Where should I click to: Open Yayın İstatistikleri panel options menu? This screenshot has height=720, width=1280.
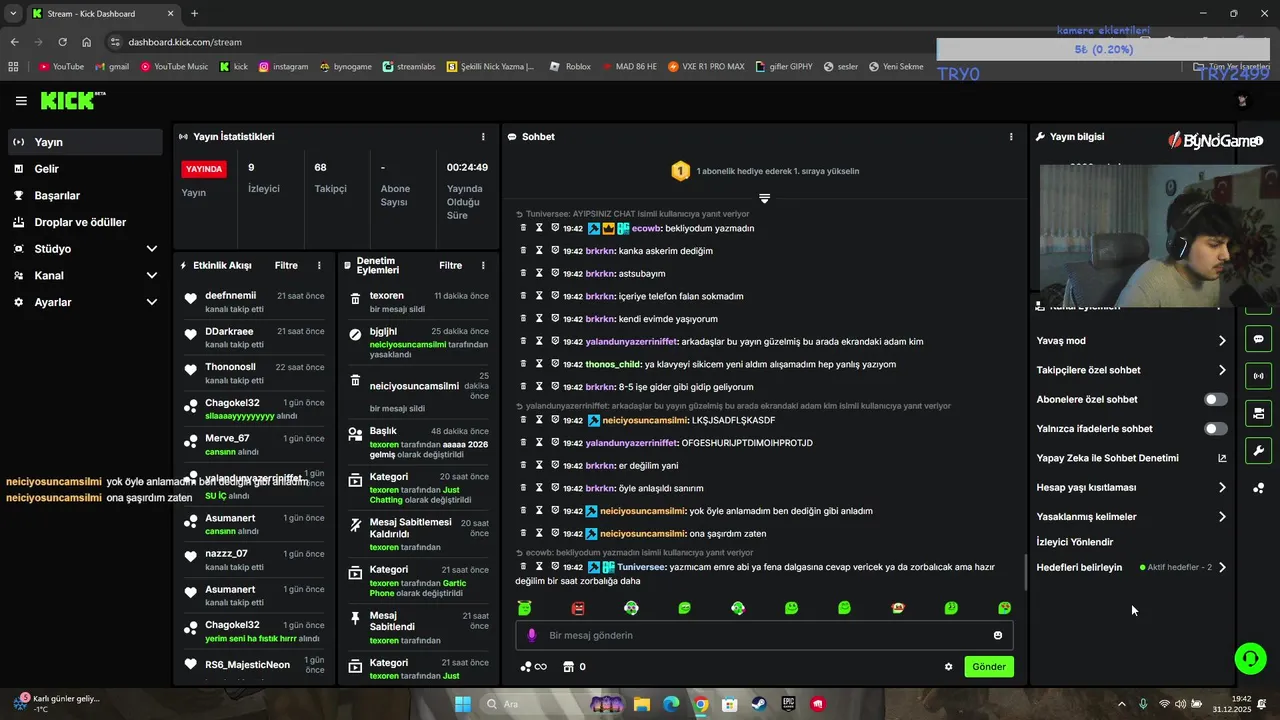point(483,137)
